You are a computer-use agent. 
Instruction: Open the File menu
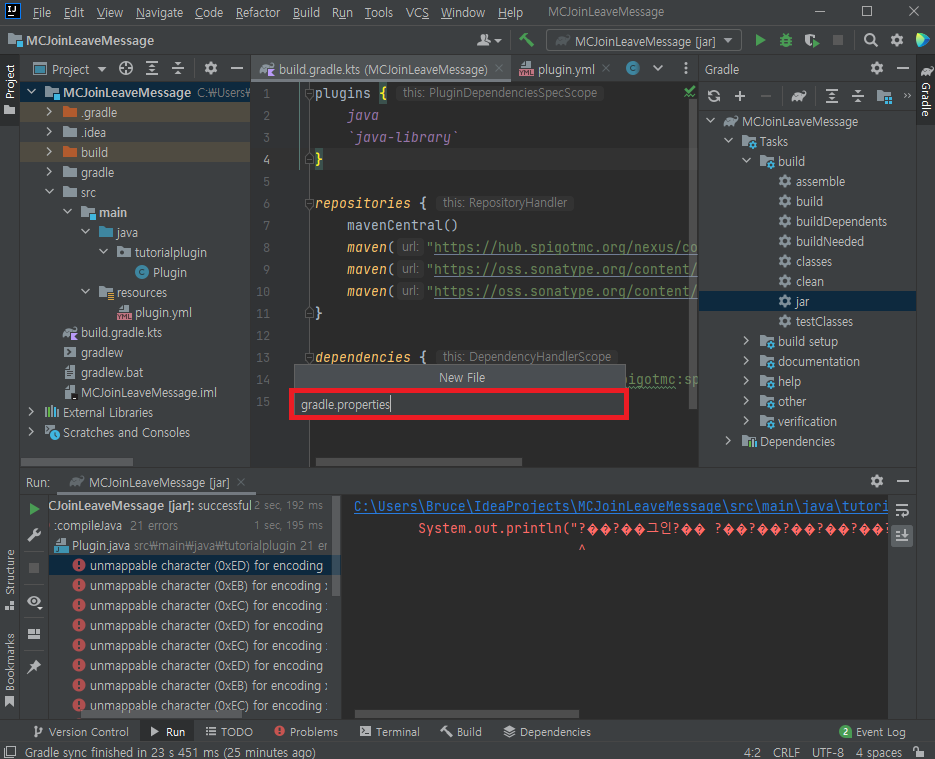tap(41, 12)
